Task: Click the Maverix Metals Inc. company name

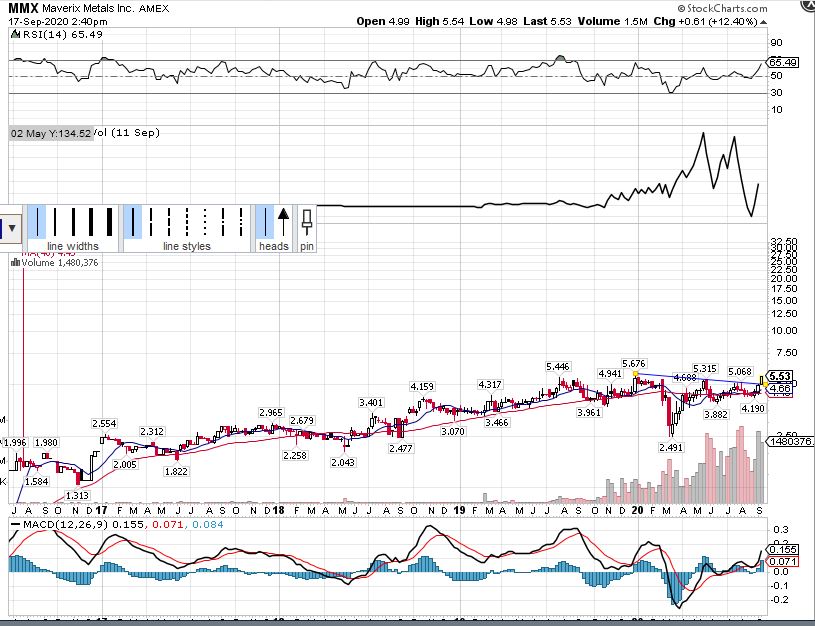Action: [x=88, y=9]
